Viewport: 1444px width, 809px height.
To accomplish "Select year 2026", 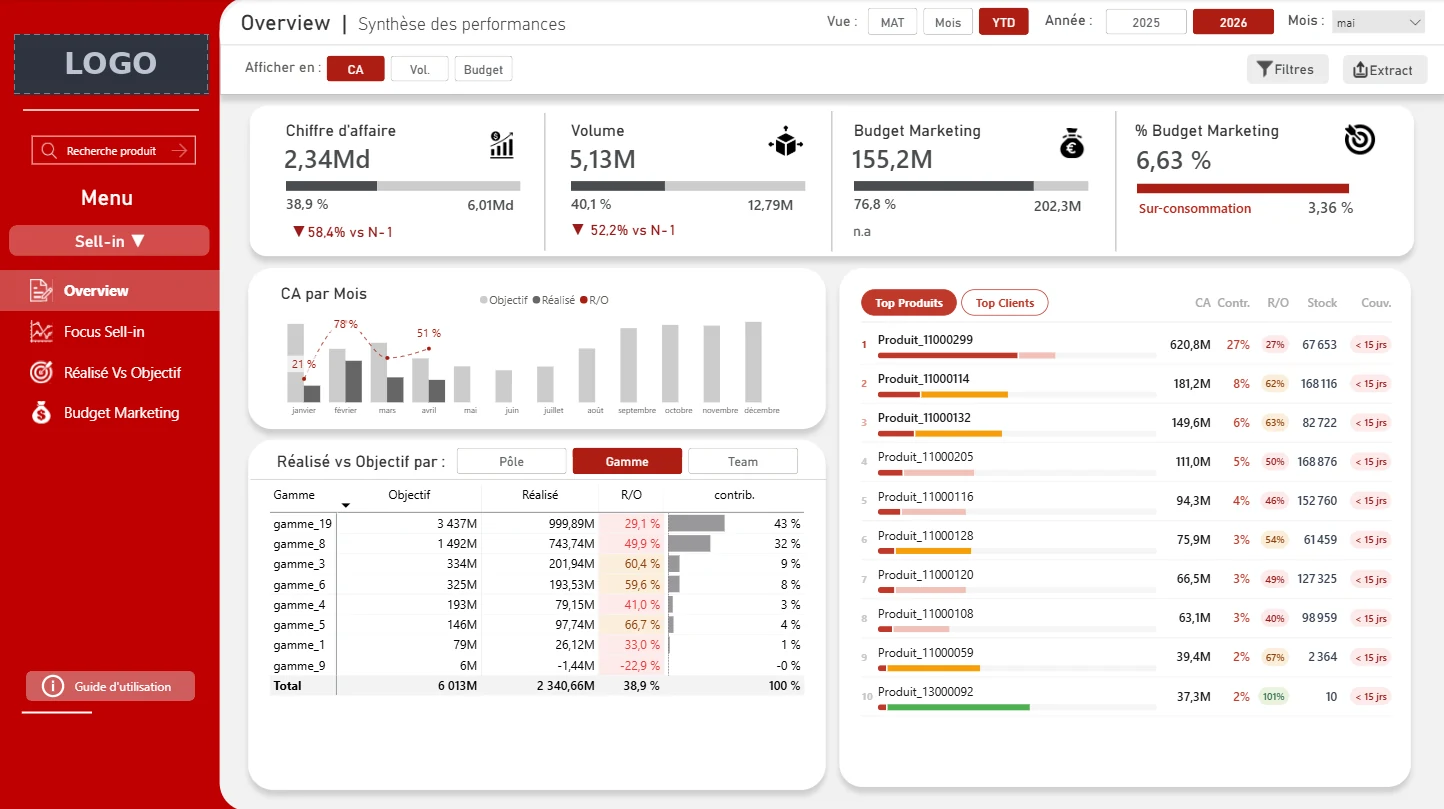I will pos(1233,22).
